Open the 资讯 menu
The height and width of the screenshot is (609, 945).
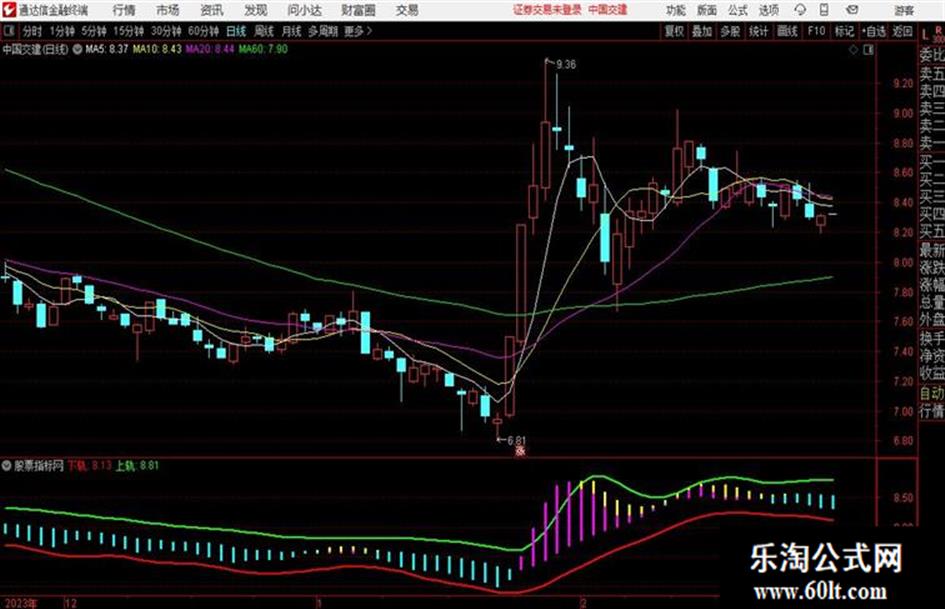[212, 10]
